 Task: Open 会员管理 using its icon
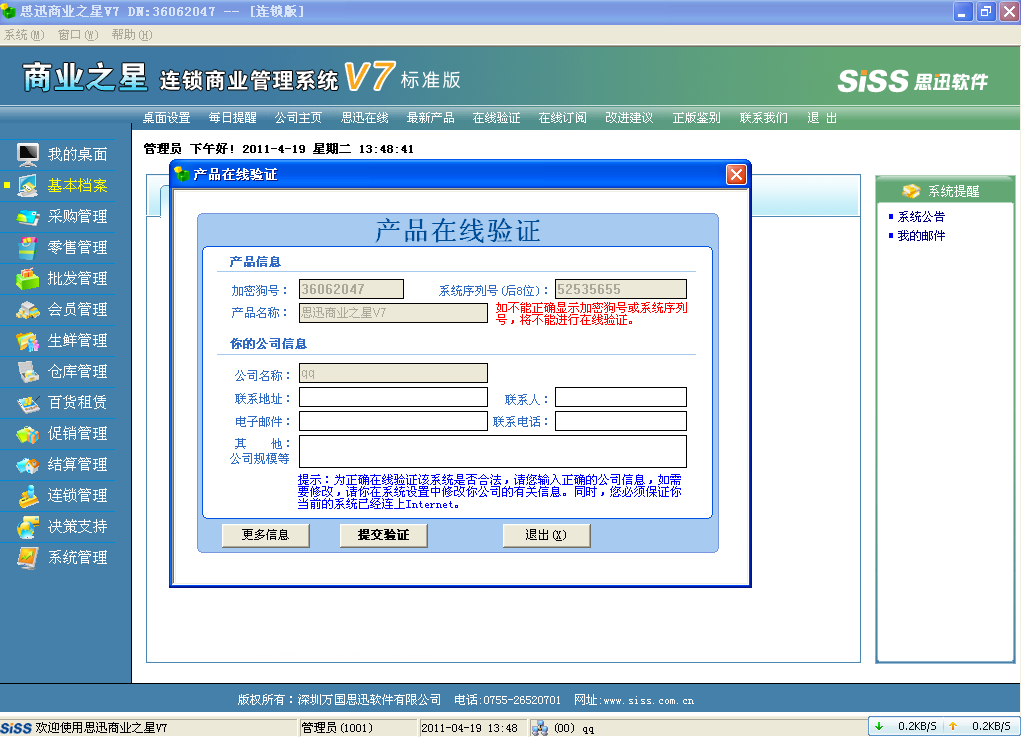pyautogui.click(x=28, y=309)
